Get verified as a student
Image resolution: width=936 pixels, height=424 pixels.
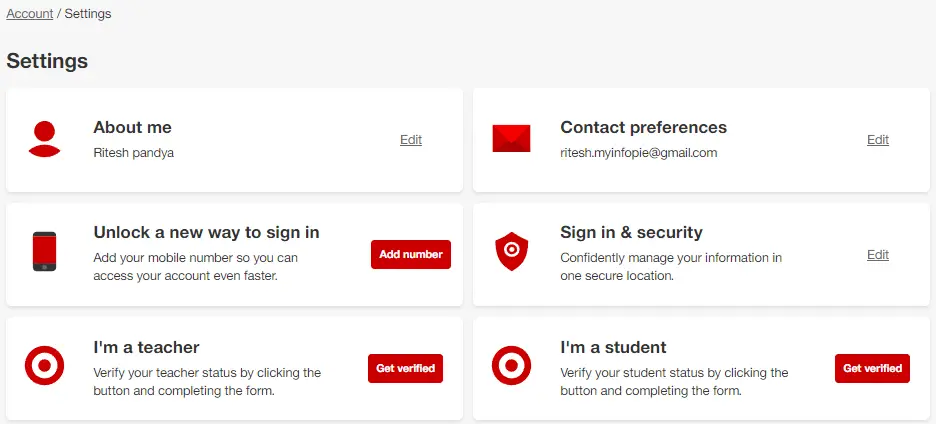(x=872, y=368)
